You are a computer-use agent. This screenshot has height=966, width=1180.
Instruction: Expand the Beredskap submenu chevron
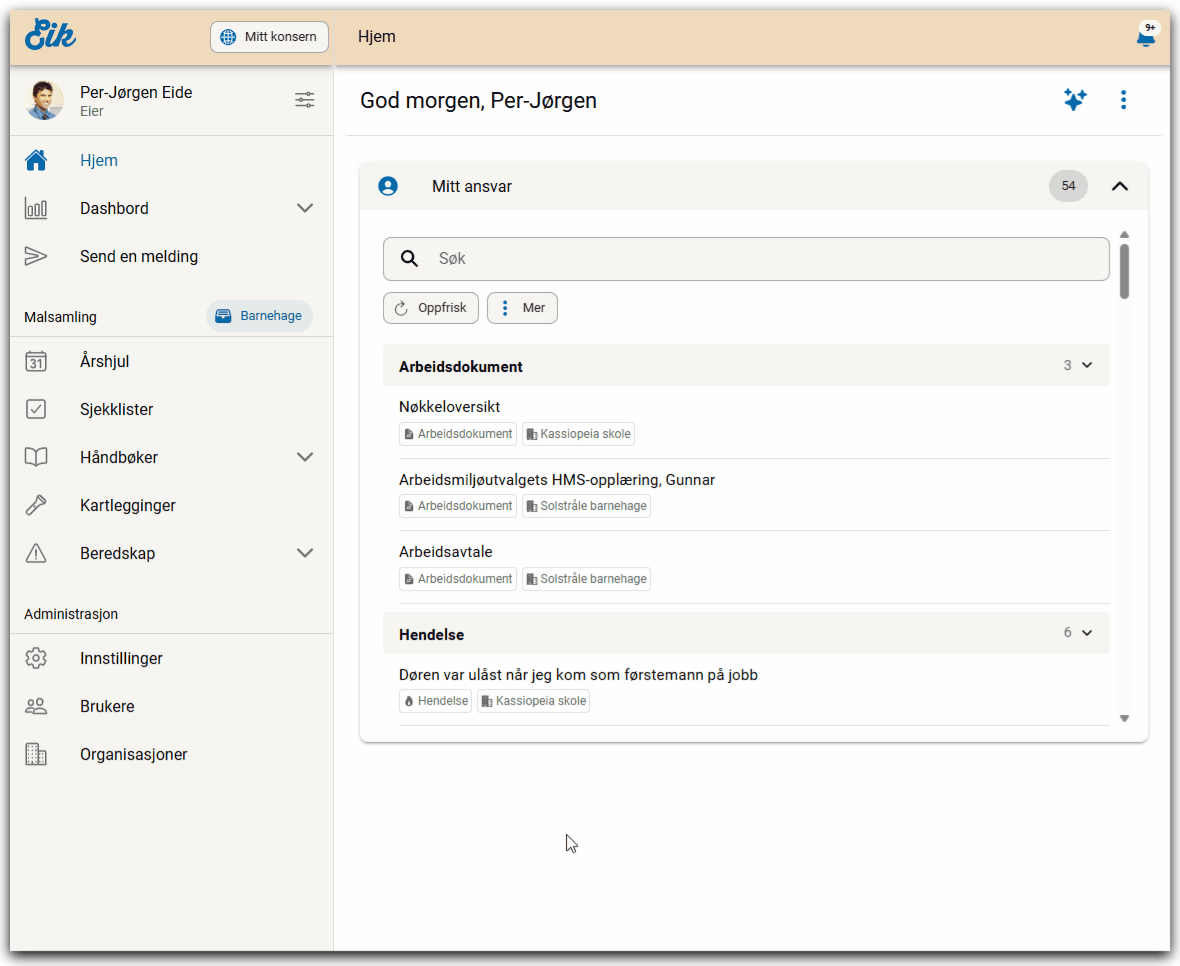(305, 554)
